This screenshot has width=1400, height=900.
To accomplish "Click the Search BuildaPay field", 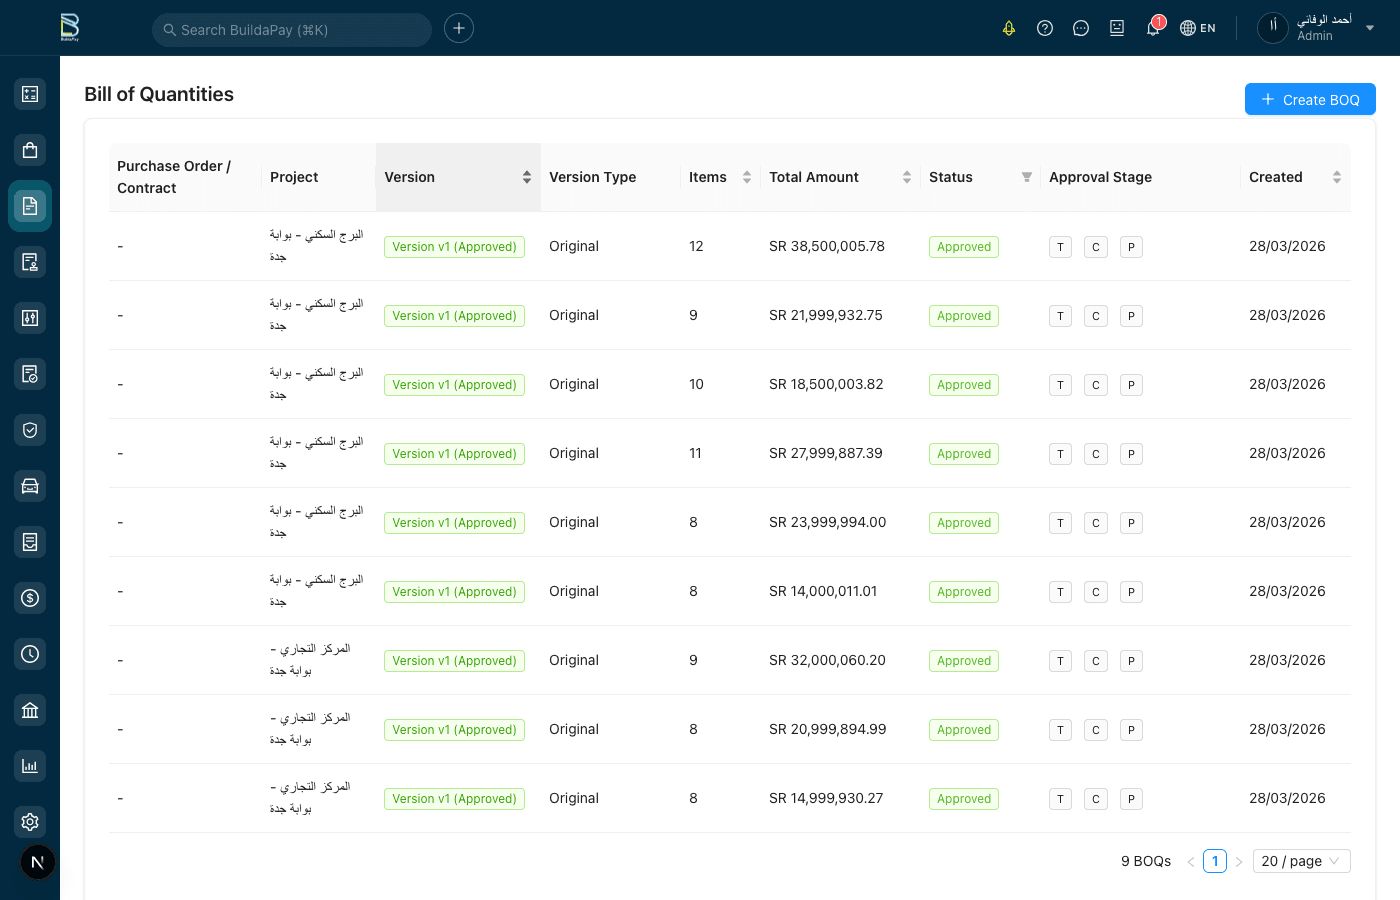I will coord(292,30).
